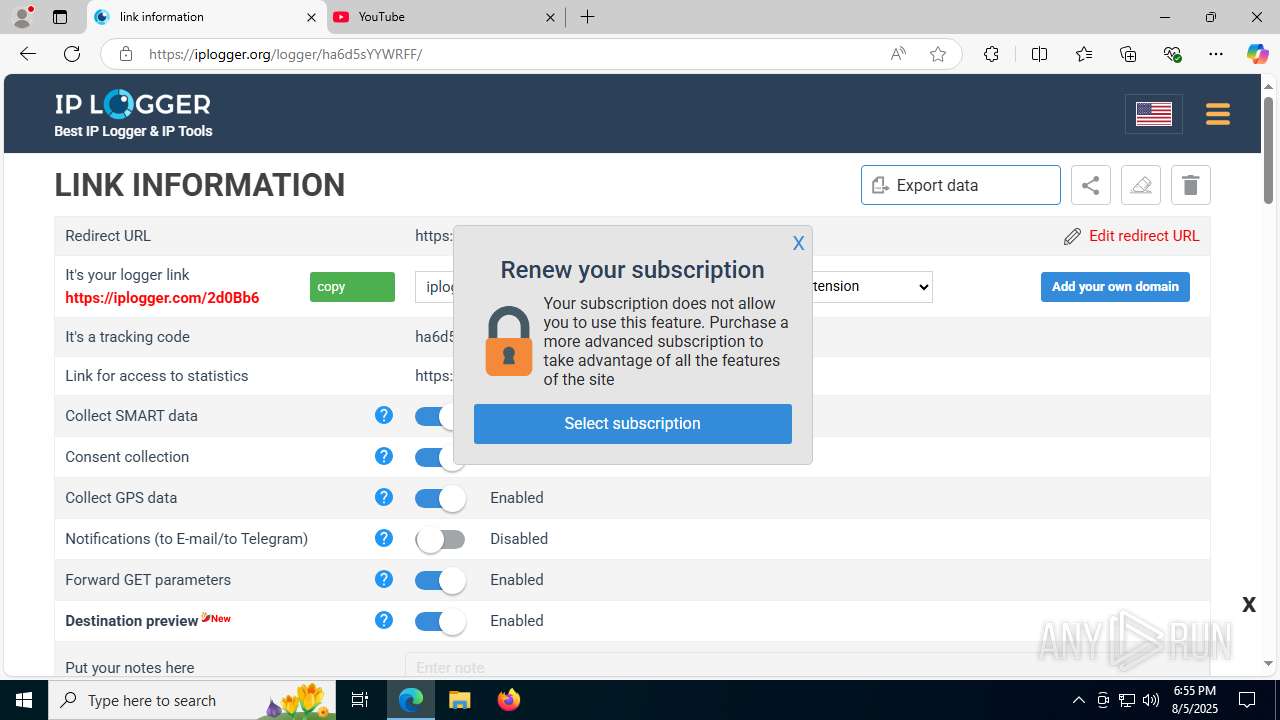
Task: Open the notifications center icon
Action: [x=1247, y=700]
